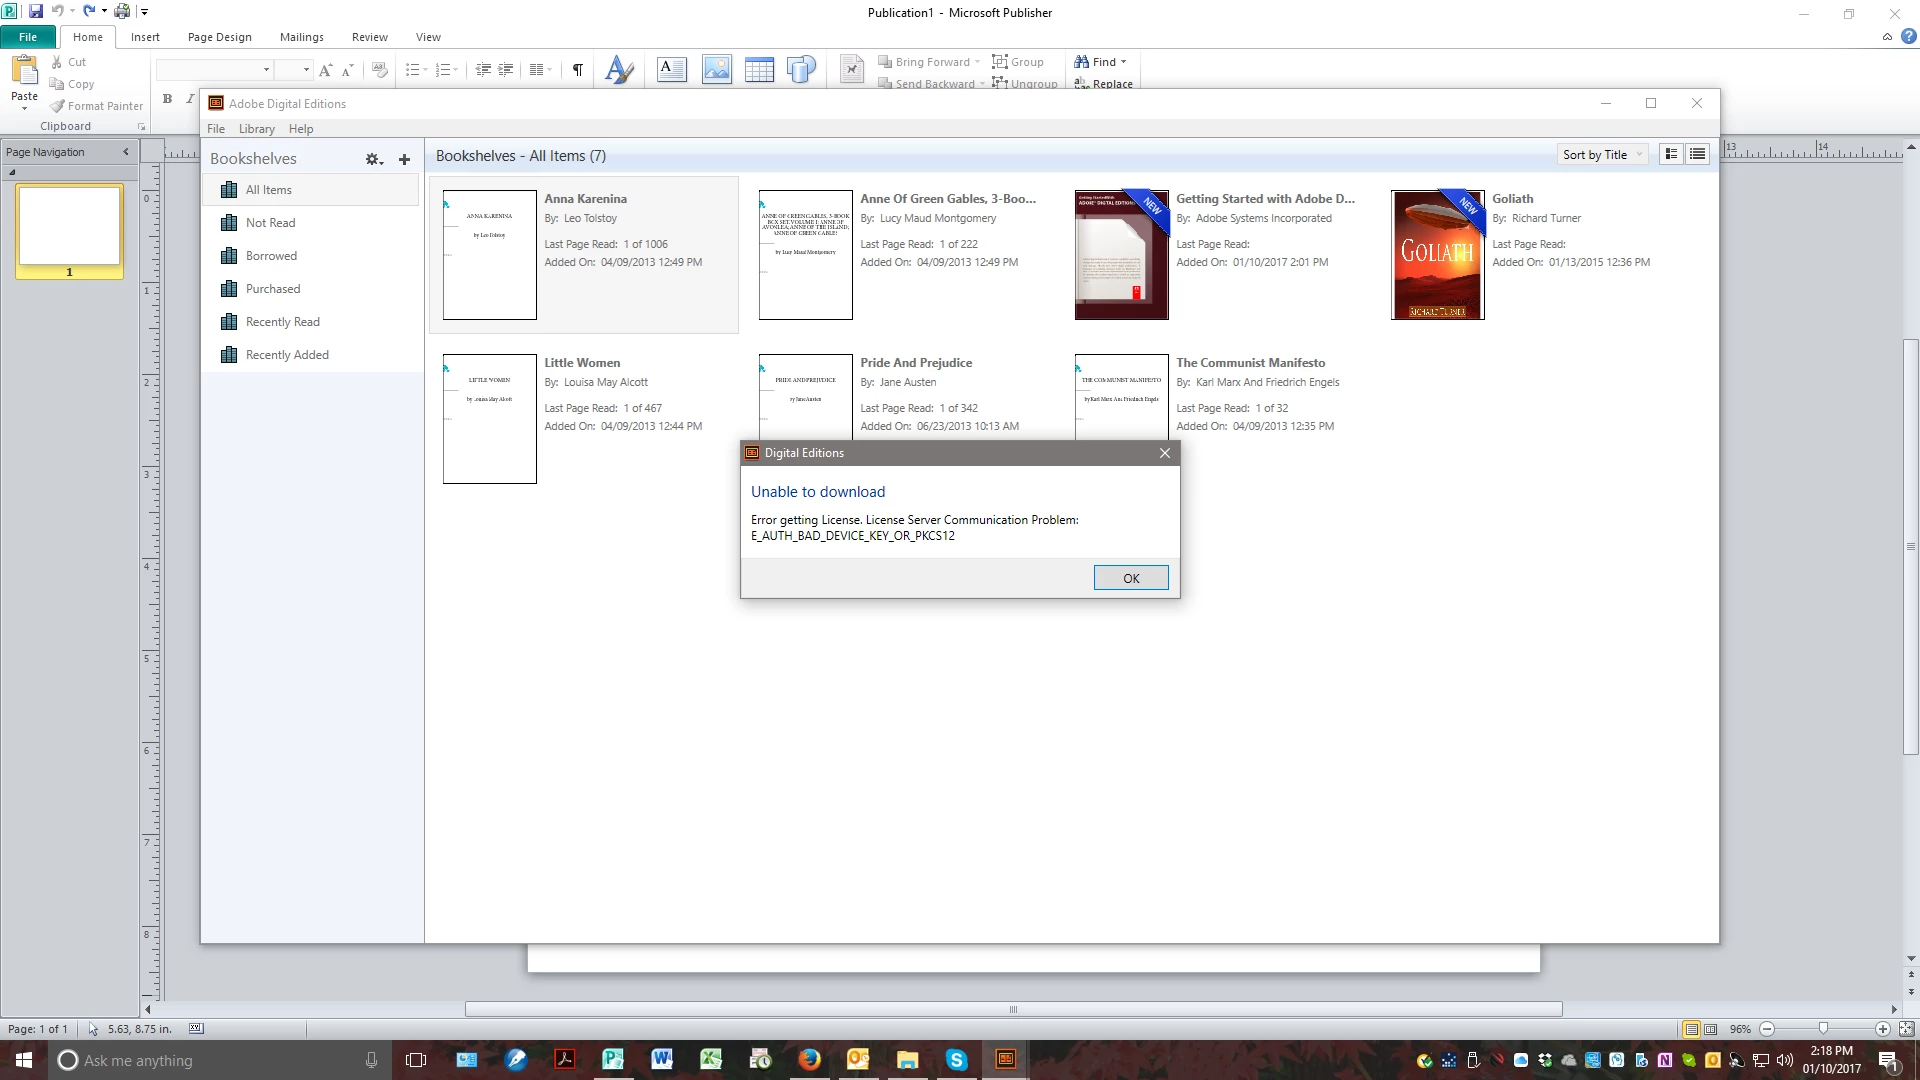Open the Library menu in Digital Editions
This screenshot has height=1080, width=1920.
pyautogui.click(x=256, y=129)
